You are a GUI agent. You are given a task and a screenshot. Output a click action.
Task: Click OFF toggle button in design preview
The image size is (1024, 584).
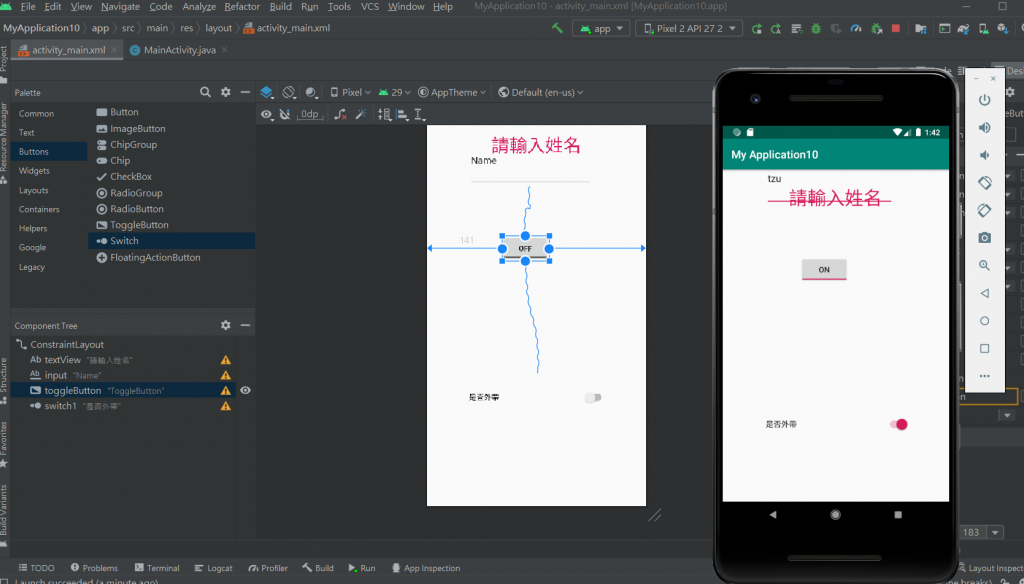point(525,248)
